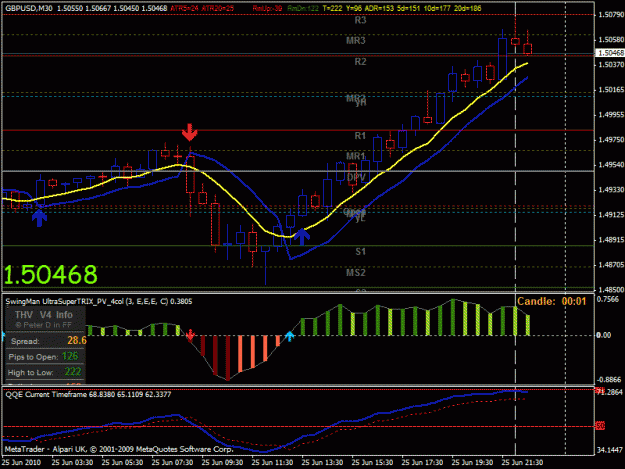Click 1.49750 on the price axis

click(611, 140)
